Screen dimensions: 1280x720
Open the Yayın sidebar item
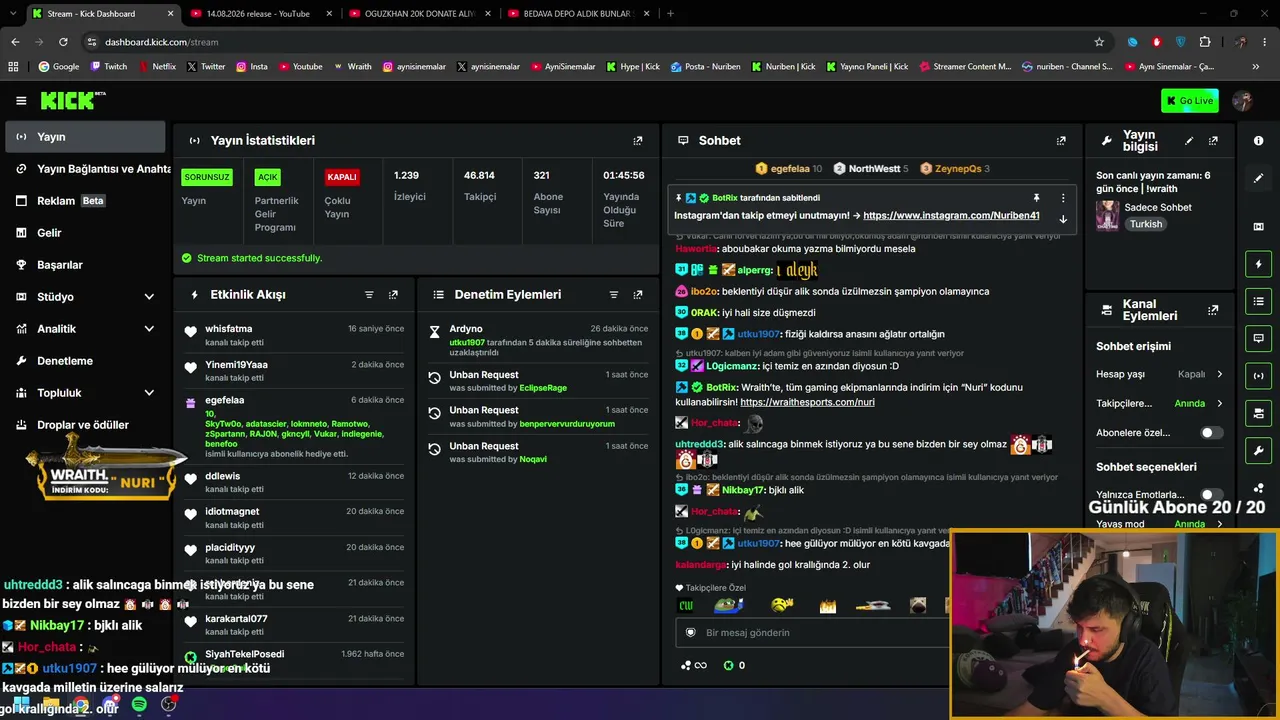tap(86, 137)
